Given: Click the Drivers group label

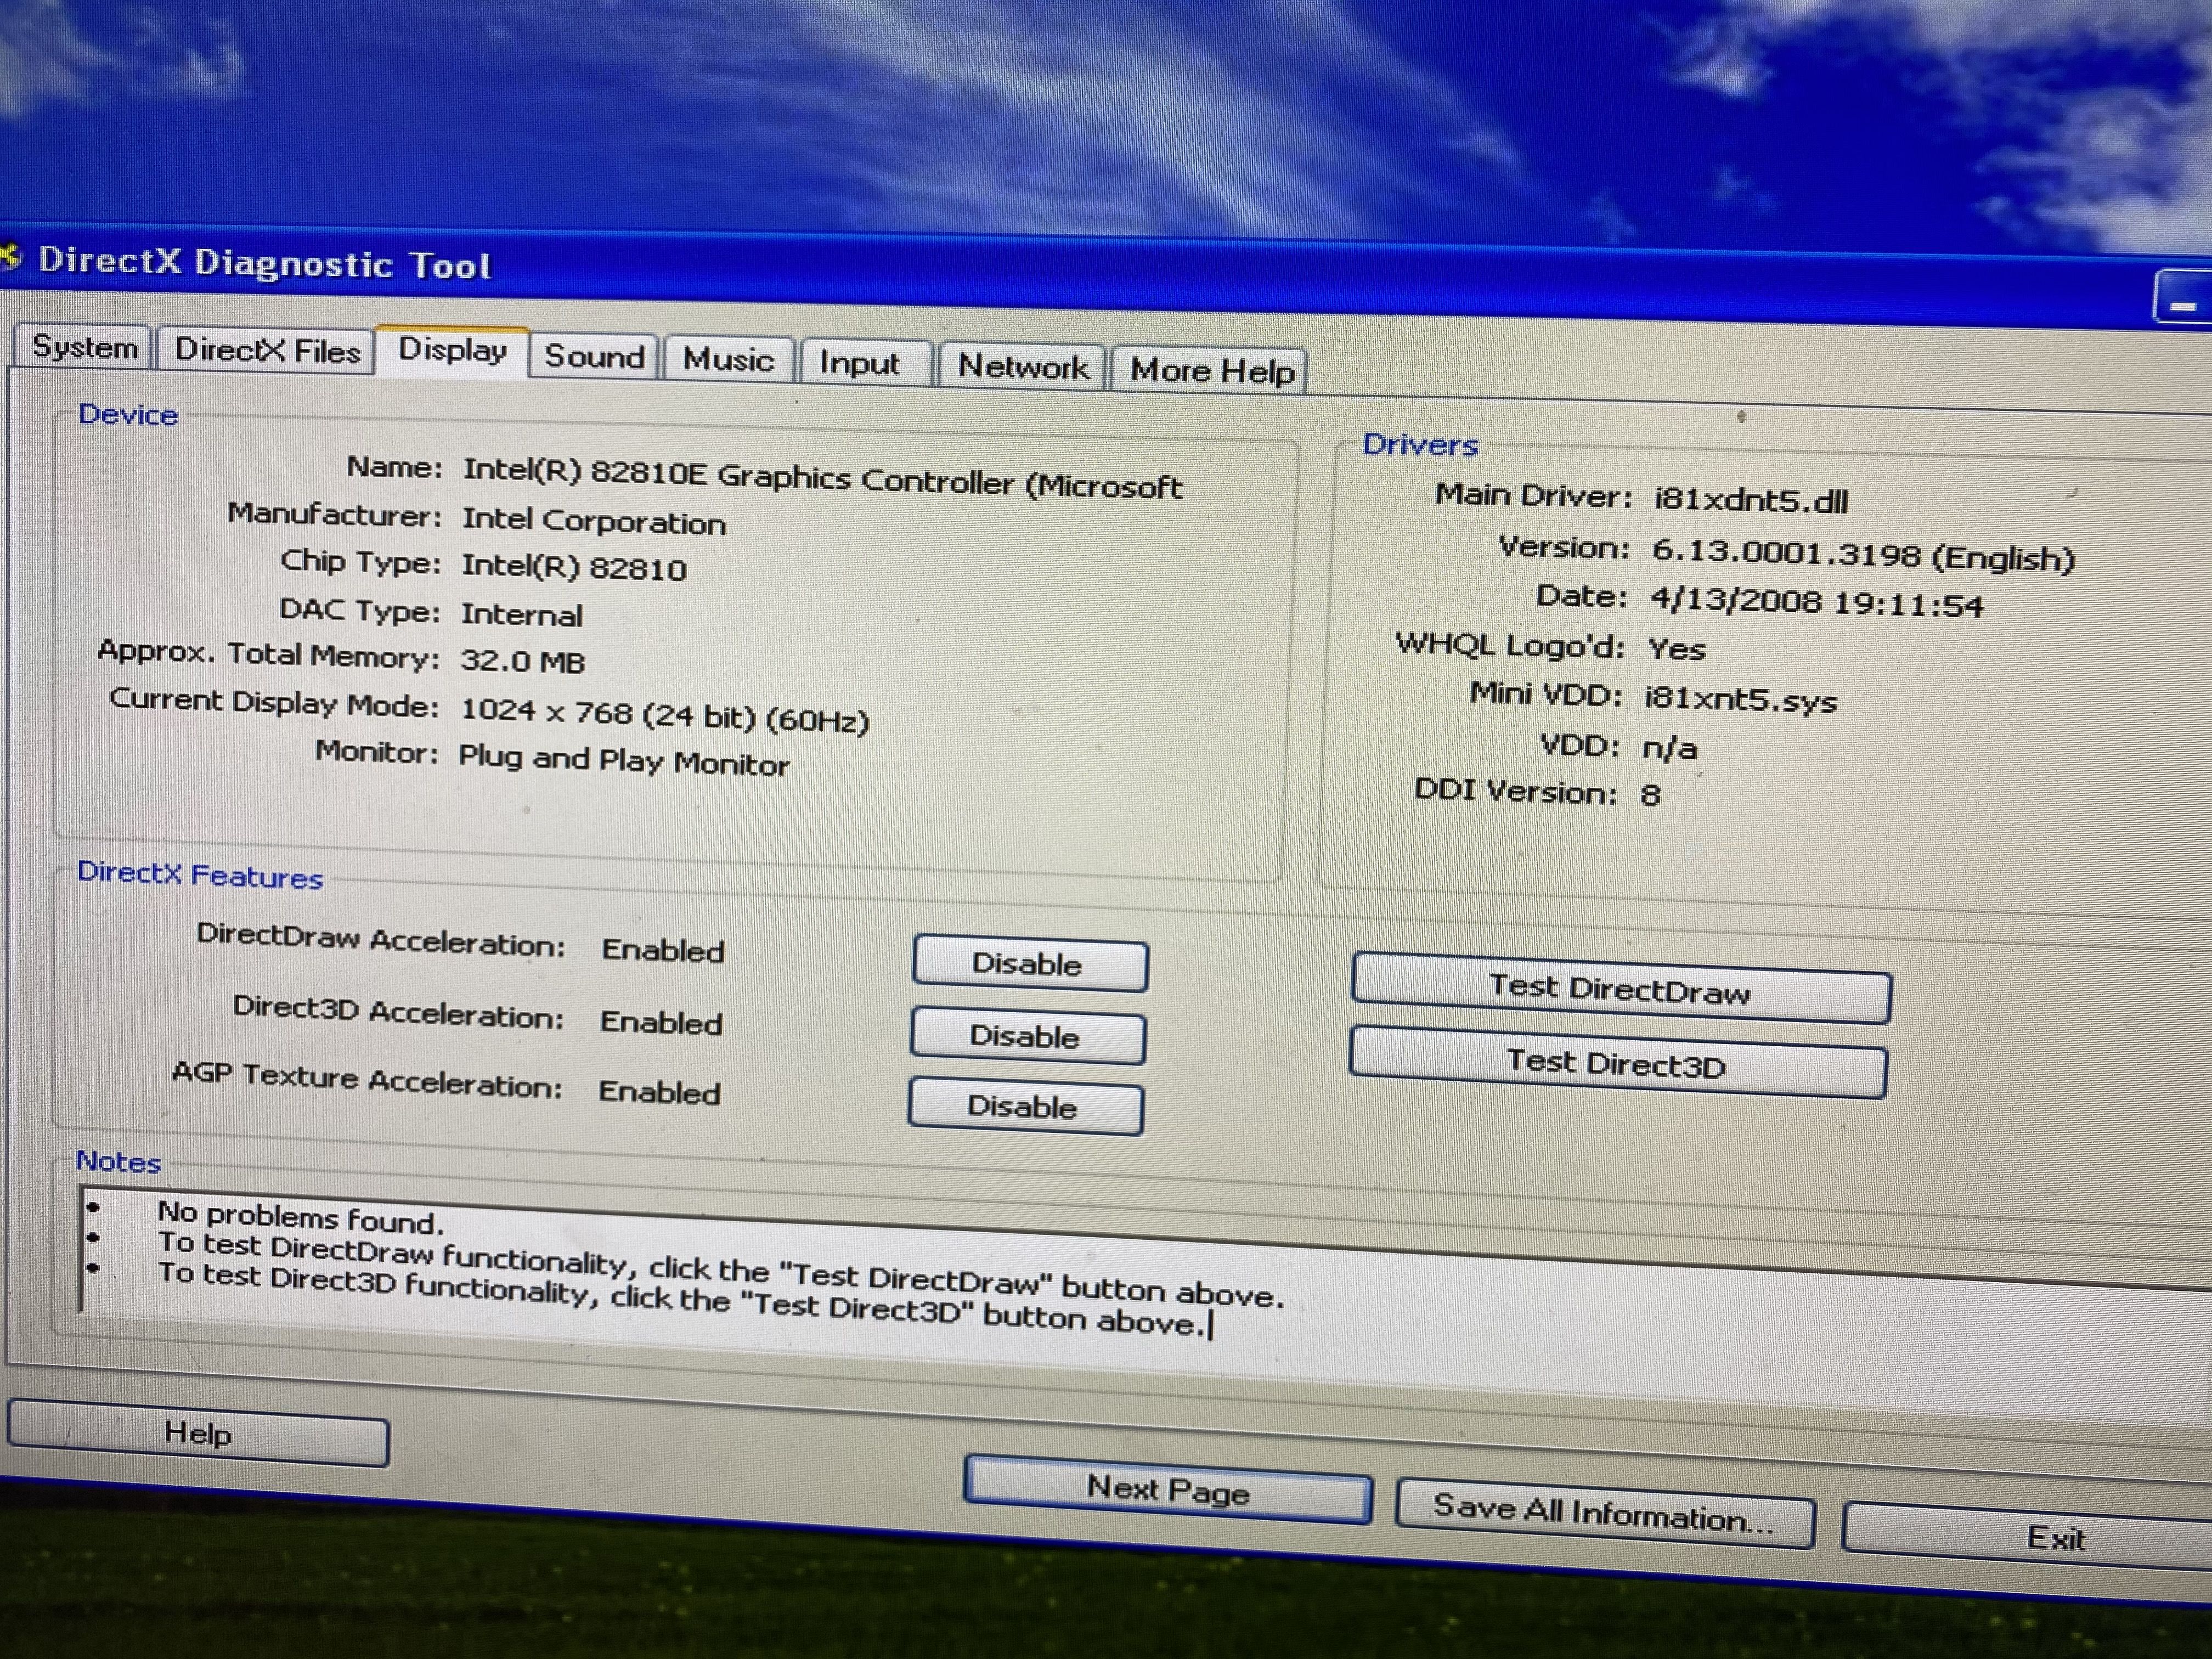Looking at the screenshot, I should (x=1420, y=444).
